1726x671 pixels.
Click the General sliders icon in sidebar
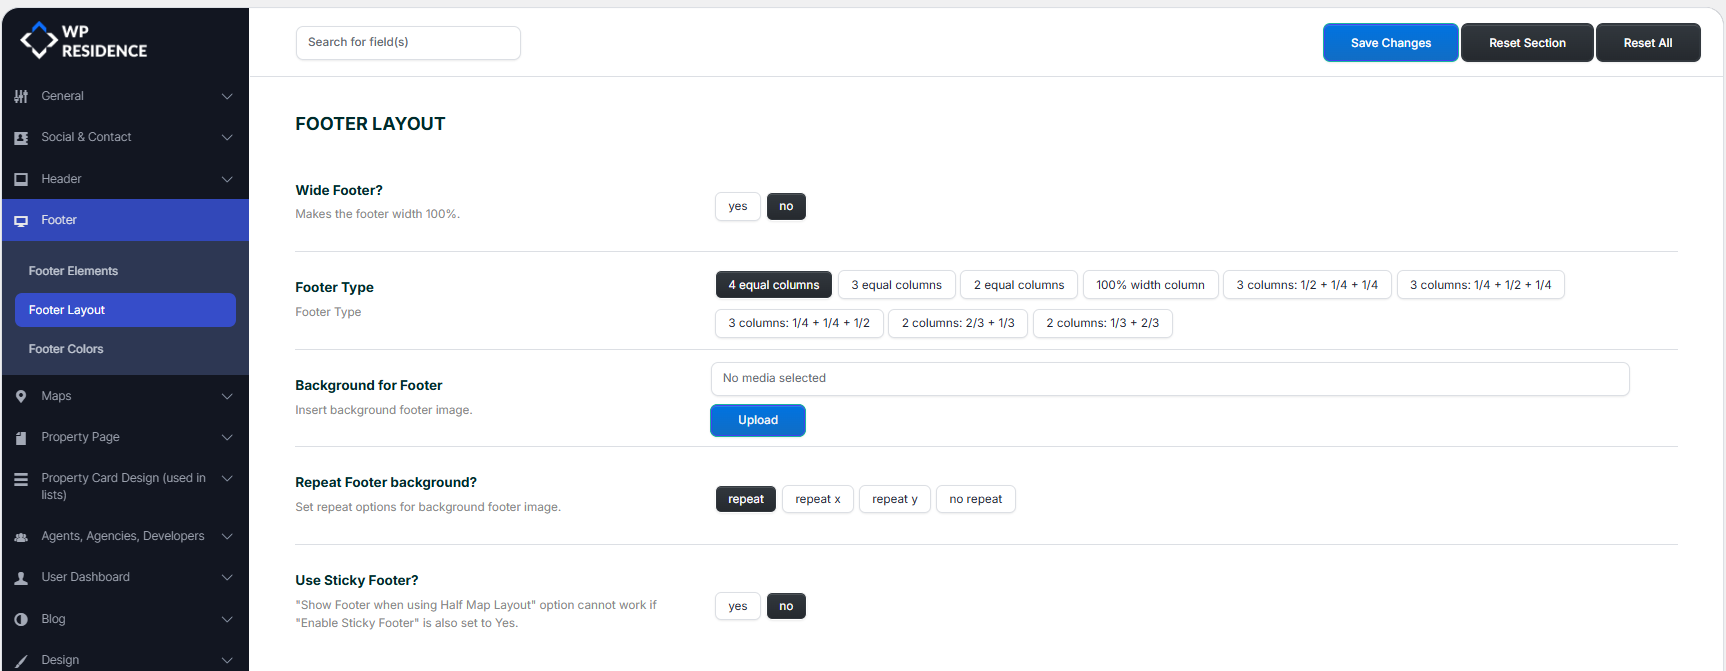(x=21, y=97)
